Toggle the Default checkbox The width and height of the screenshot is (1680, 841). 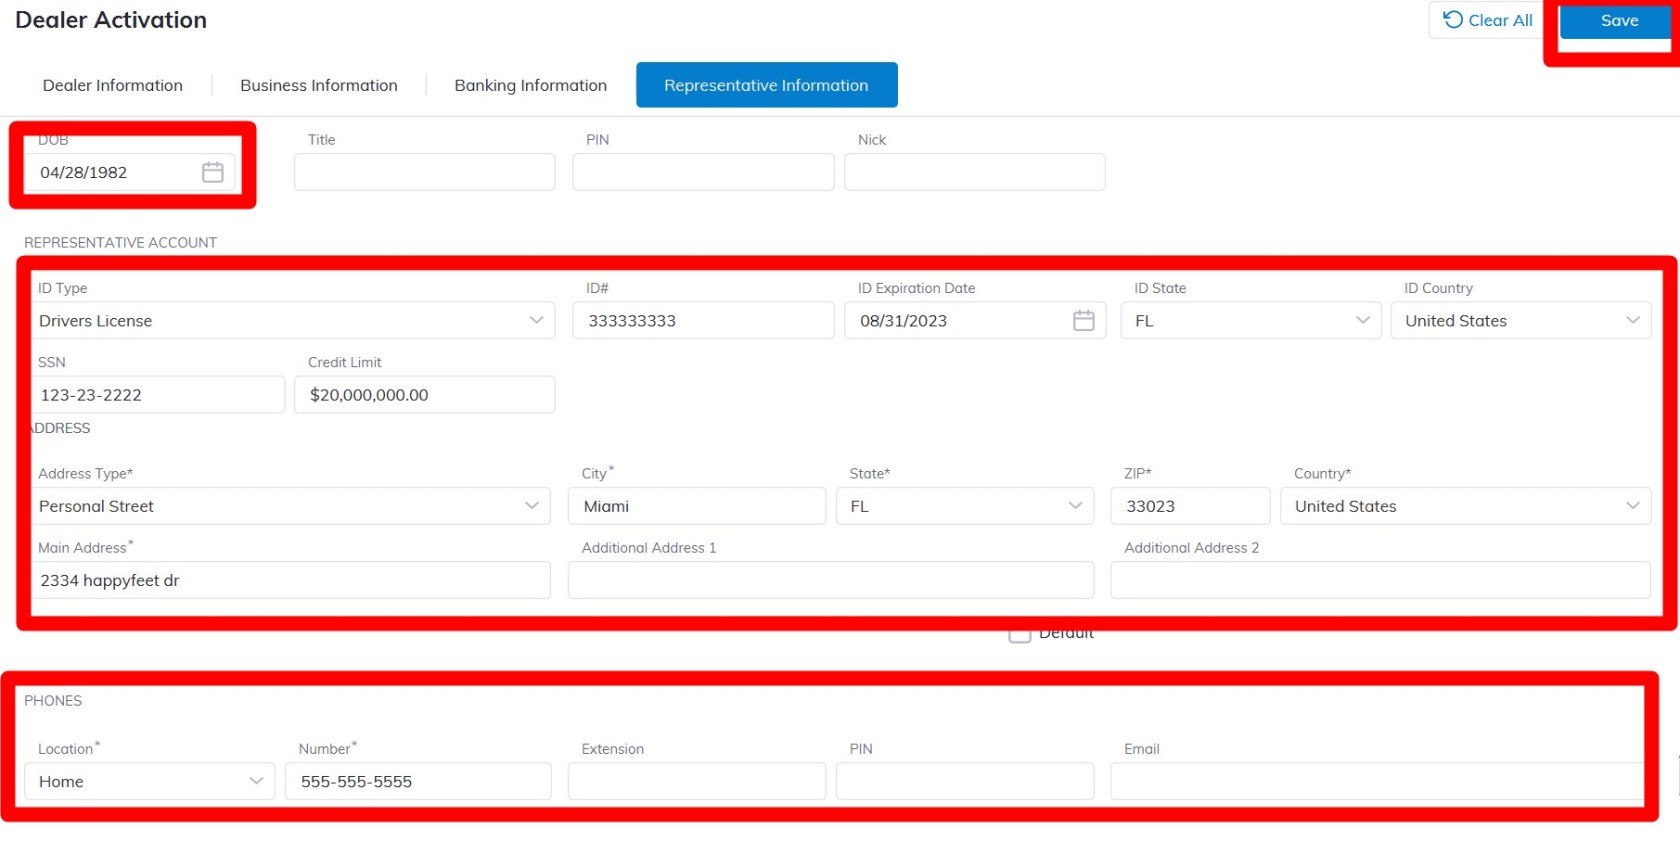pyautogui.click(x=1019, y=634)
